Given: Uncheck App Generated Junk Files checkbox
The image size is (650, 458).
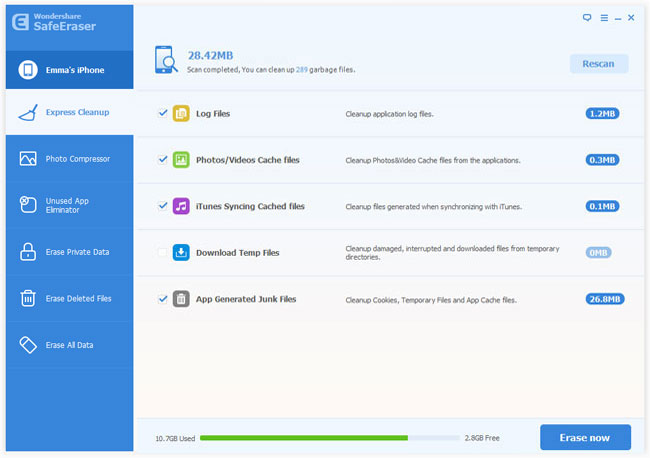Looking at the screenshot, I should click(x=163, y=298).
